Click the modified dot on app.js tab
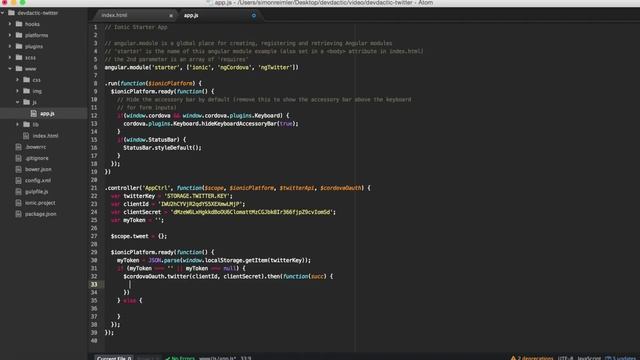 point(253,16)
